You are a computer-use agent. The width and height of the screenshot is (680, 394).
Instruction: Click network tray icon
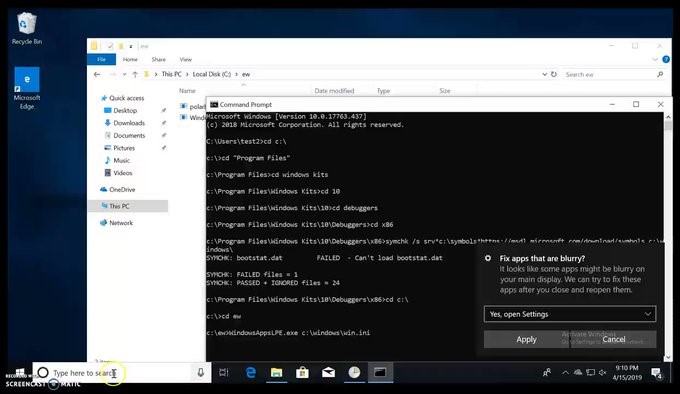(590, 372)
